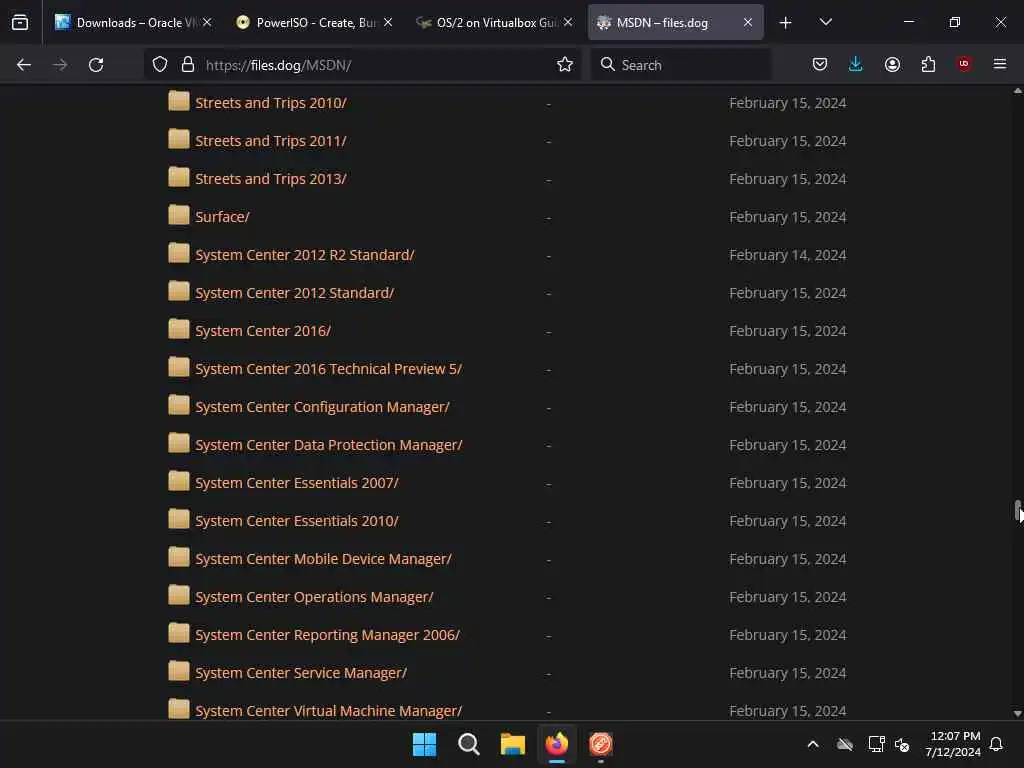Close the OS/2 on Virtualbox tab
The width and height of the screenshot is (1024, 768).
coord(568,22)
